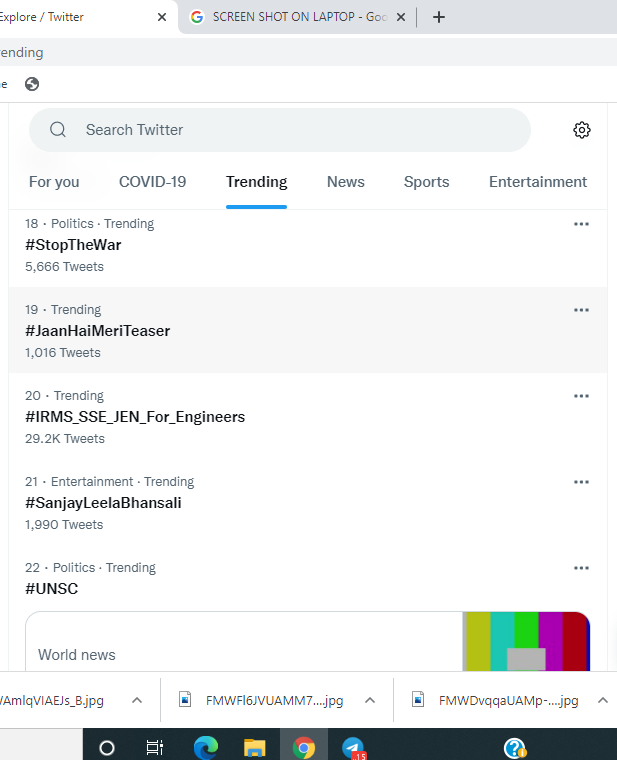Screen dimensions: 617x760
Task: Click file icon of FMWDvqqaUAMp download
Action: click(418, 699)
